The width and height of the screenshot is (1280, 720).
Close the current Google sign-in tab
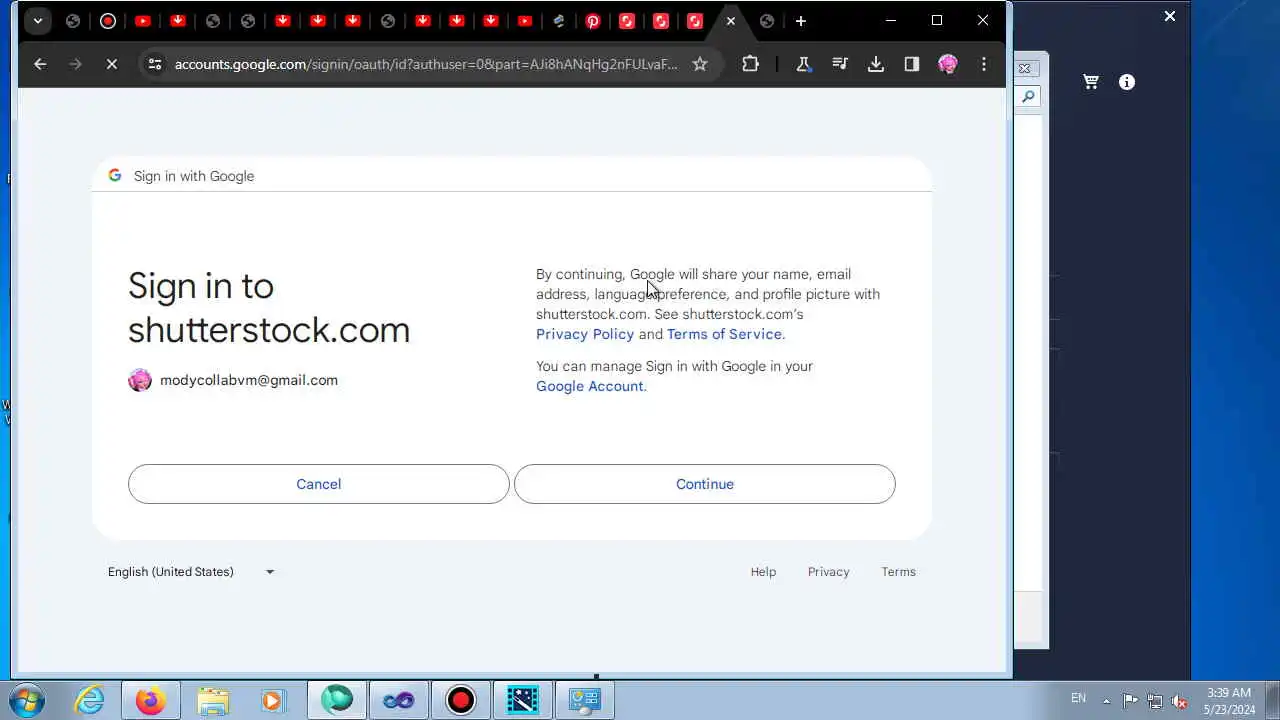(x=731, y=20)
